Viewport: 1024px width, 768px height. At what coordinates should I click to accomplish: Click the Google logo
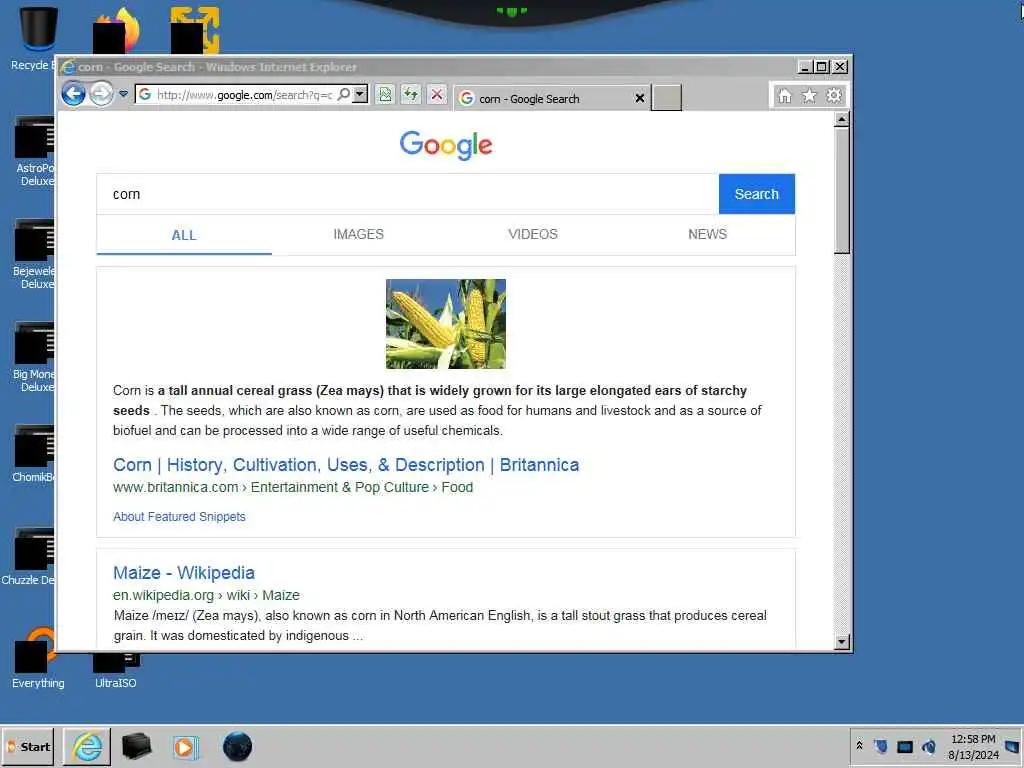click(446, 145)
